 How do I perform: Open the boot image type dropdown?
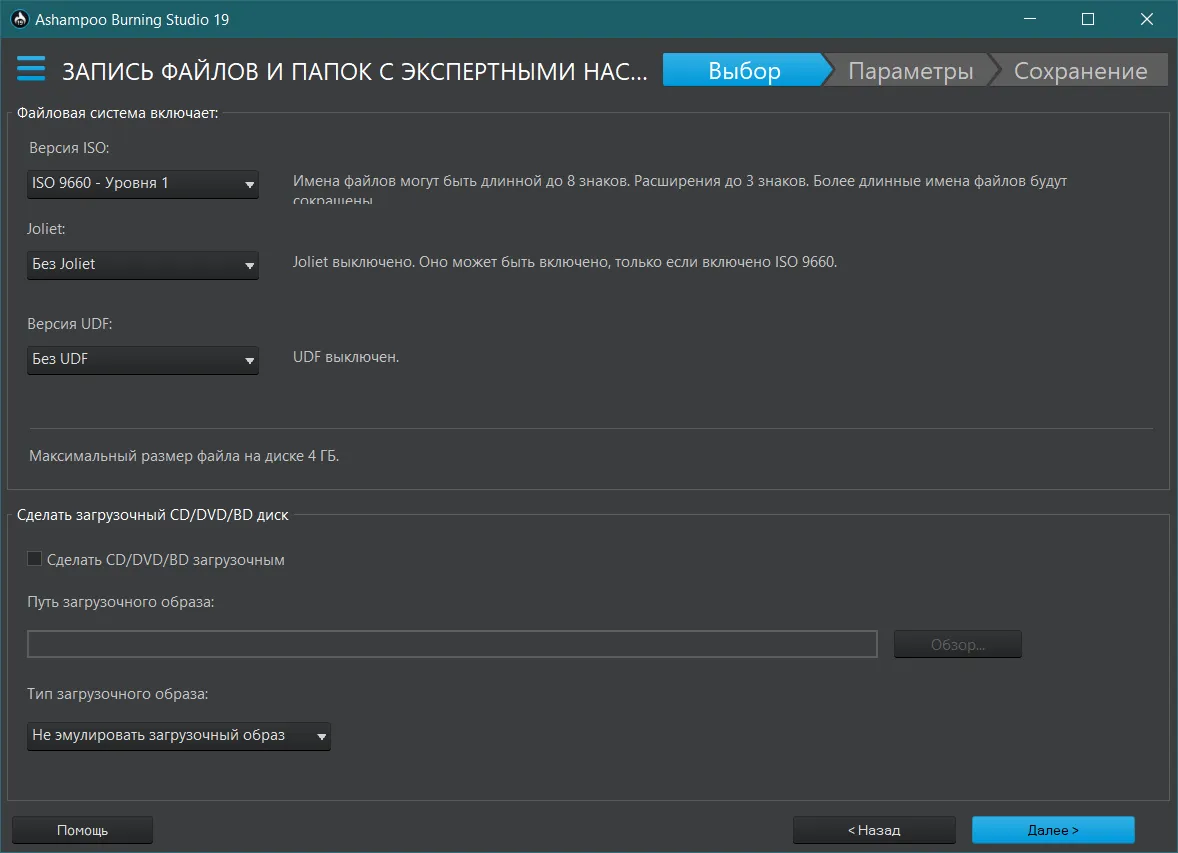pyautogui.click(x=179, y=736)
